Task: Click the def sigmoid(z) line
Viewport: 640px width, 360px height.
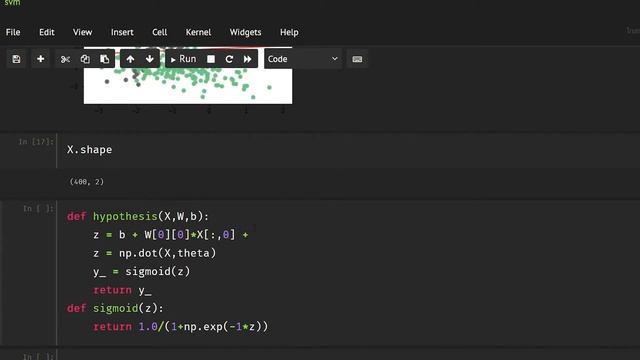Action: pos(115,309)
